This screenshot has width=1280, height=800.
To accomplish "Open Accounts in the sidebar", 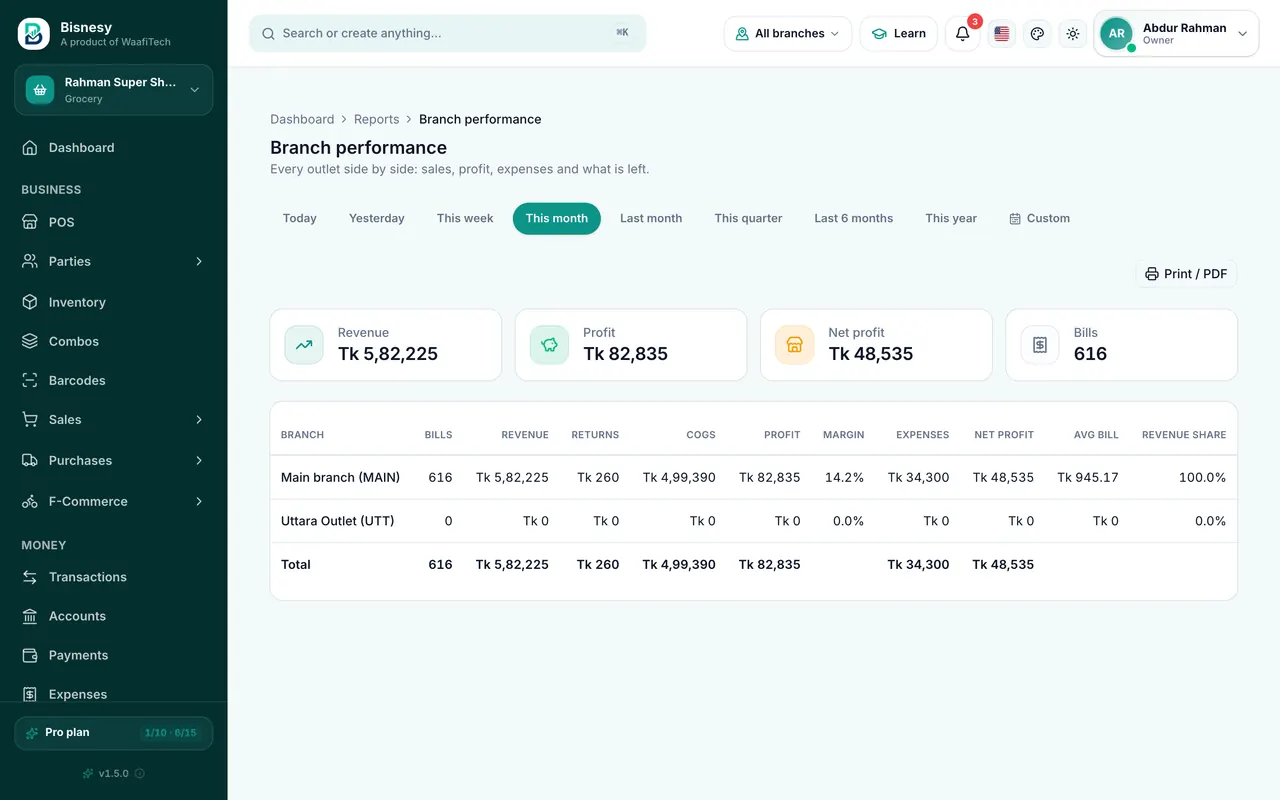I will pyautogui.click(x=114, y=616).
